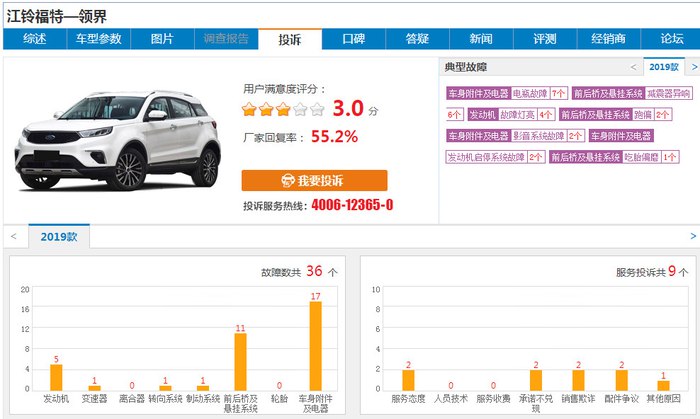Click the 制动系统 bar in fault chart
The height and width of the screenshot is (419, 700).
tap(203, 388)
